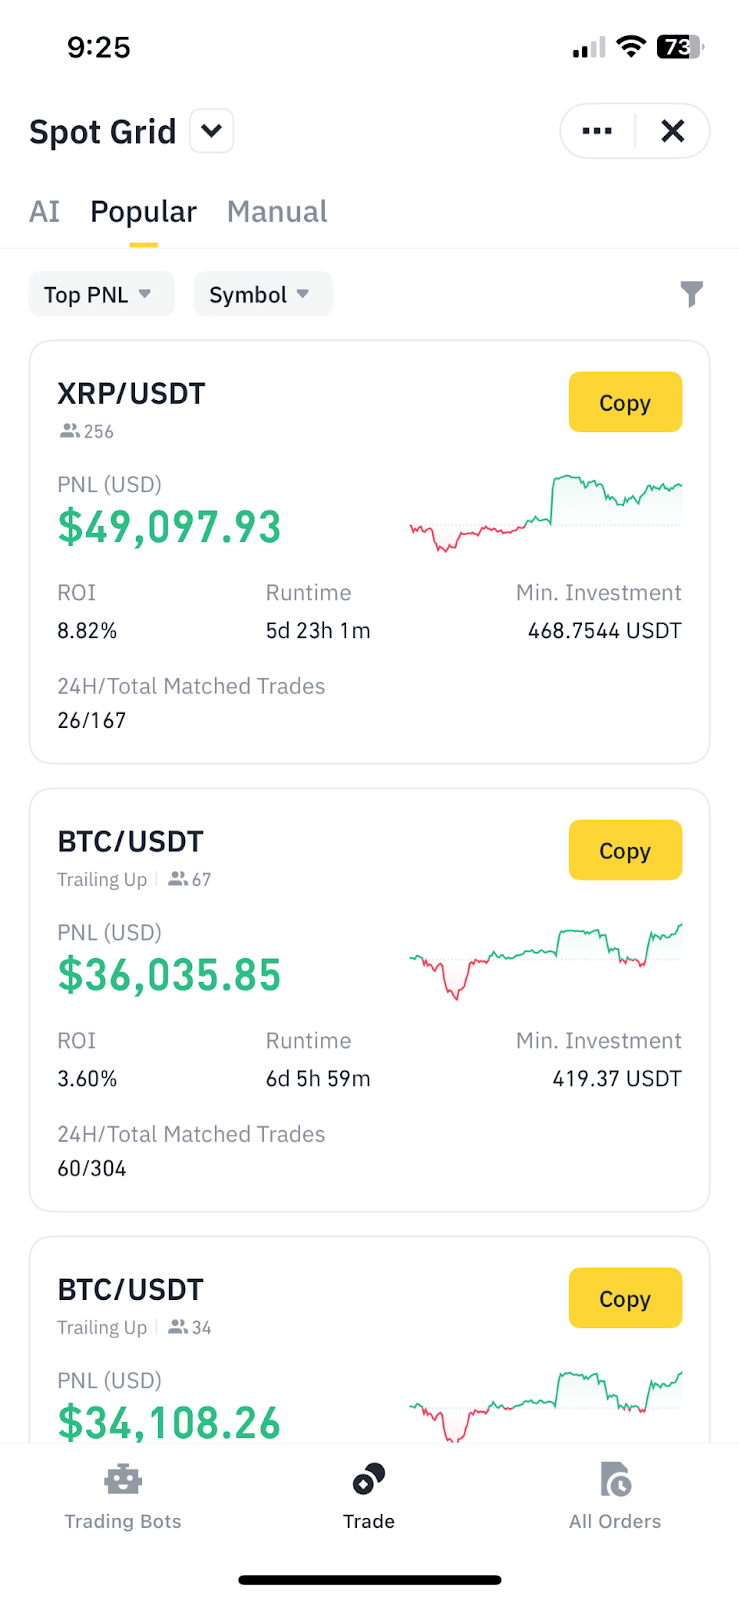The width and height of the screenshot is (739, 1600).
Task: Tap the copiers icon under XRP/USDT
Action: pyautogui.click(x=70, y=431)
